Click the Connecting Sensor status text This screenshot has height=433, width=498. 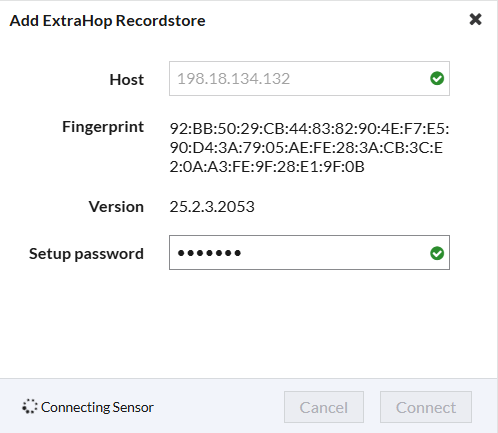point(97,407)
